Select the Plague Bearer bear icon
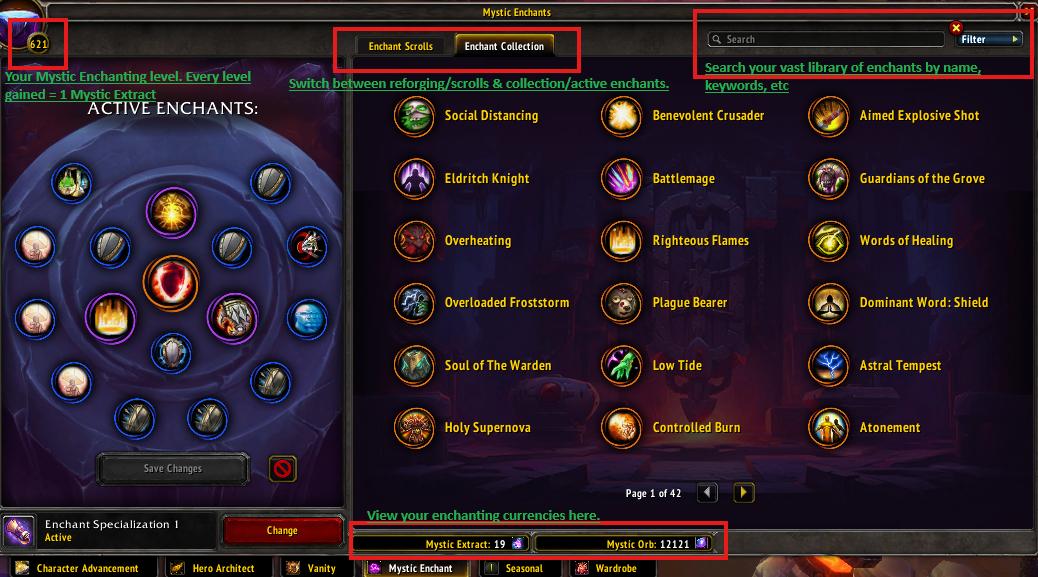 [622, 303]
